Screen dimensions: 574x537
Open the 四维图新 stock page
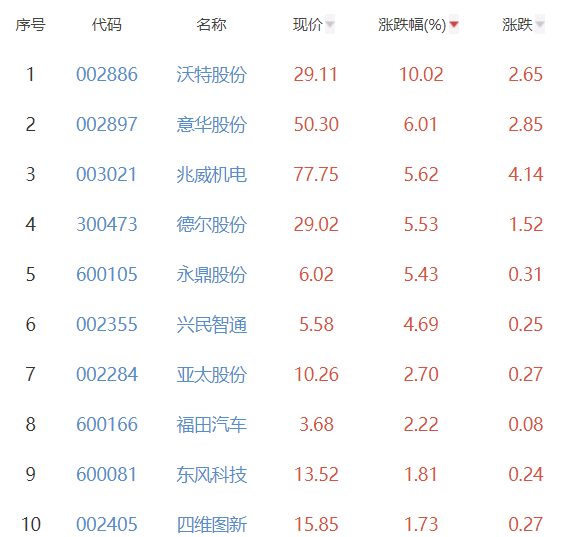212,525
